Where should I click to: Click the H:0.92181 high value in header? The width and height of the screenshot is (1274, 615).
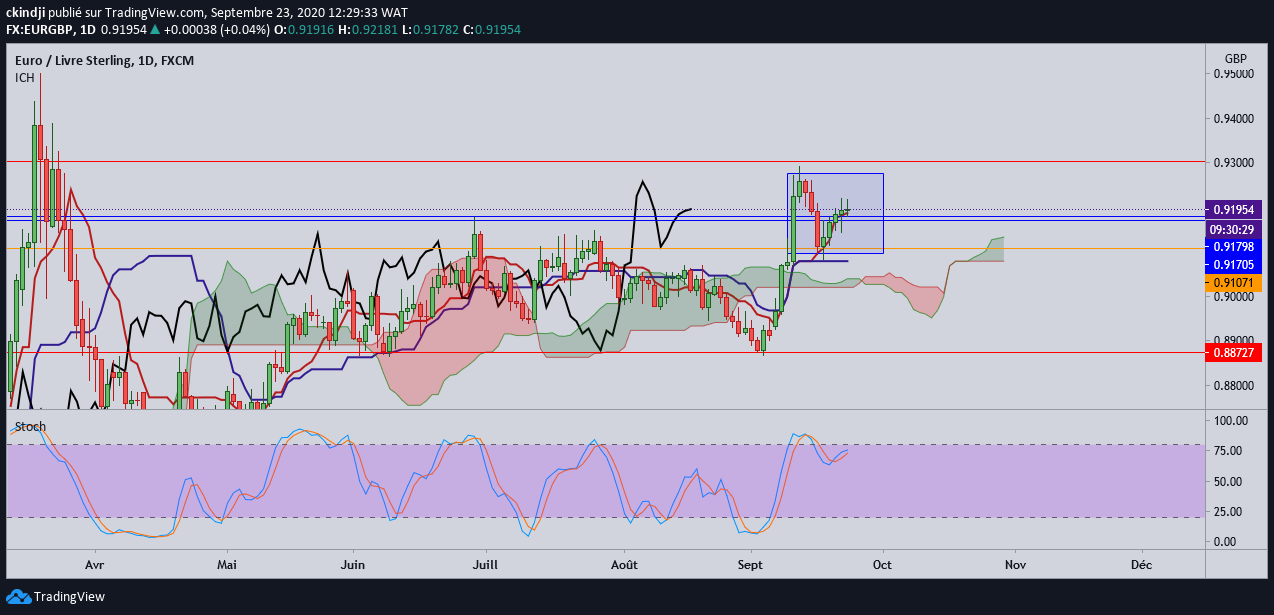(x=370, y=30)
